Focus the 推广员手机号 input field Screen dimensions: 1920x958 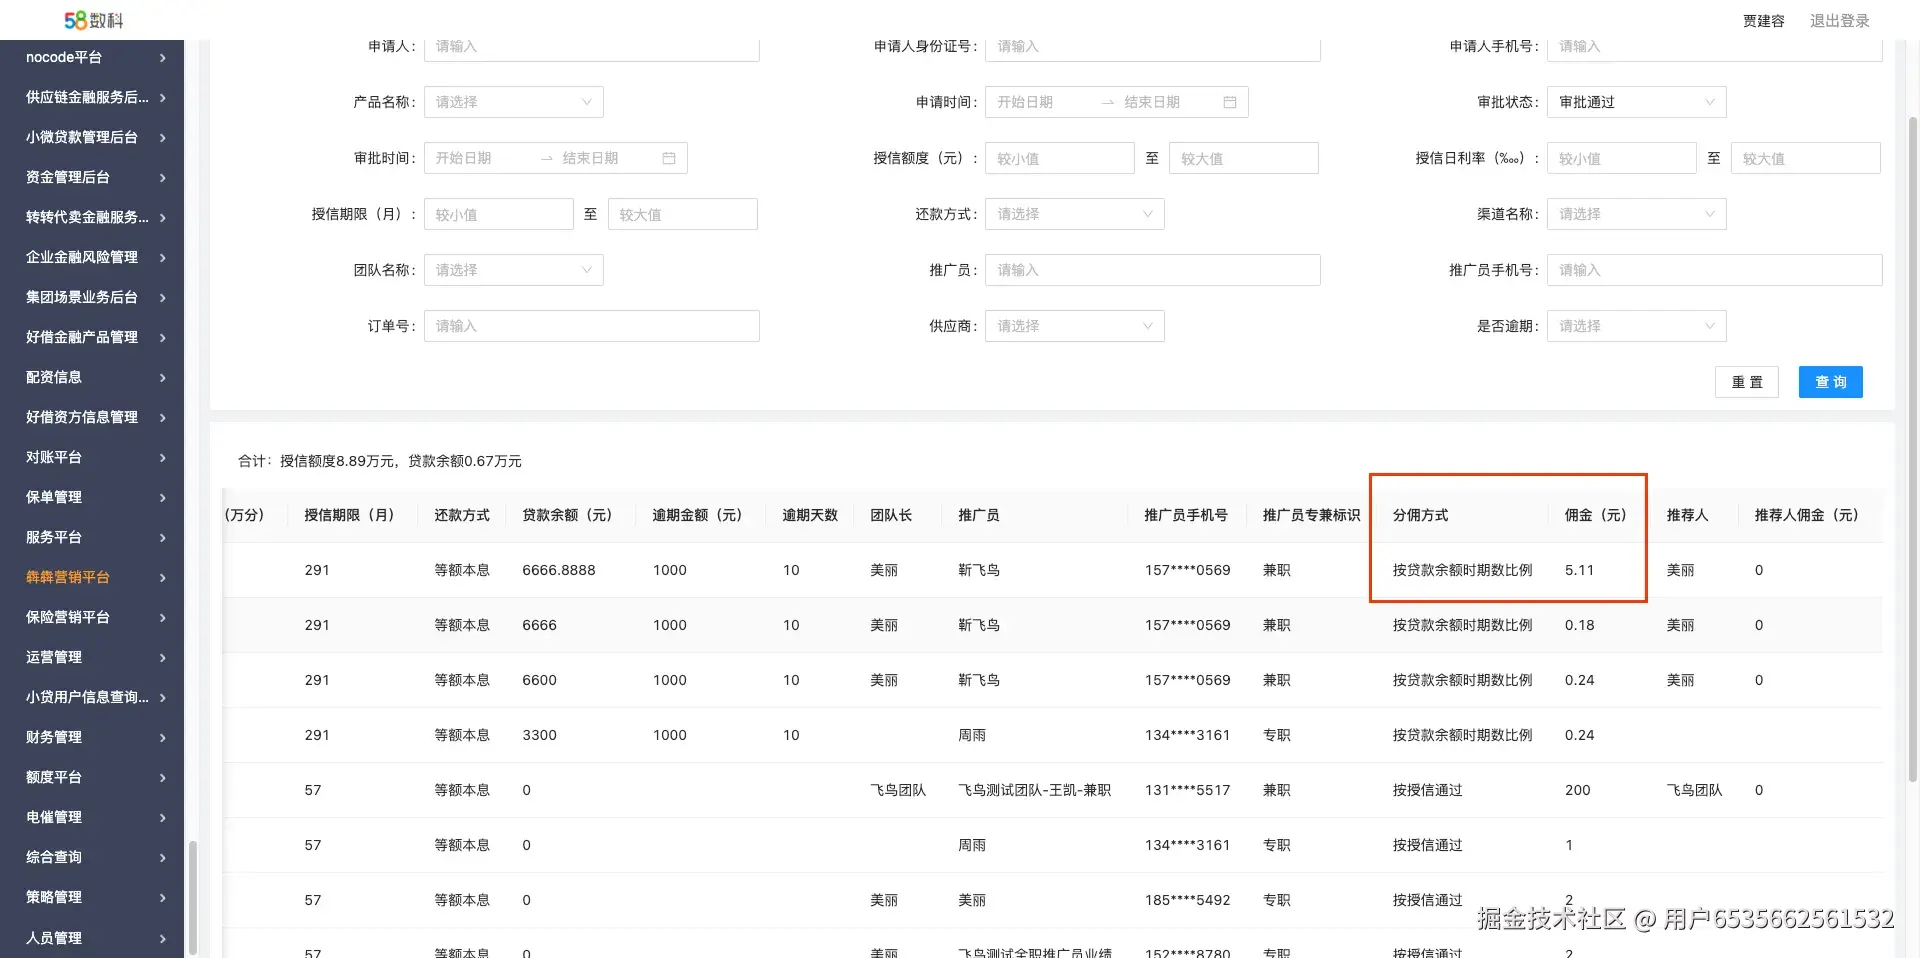point(1714,270)
